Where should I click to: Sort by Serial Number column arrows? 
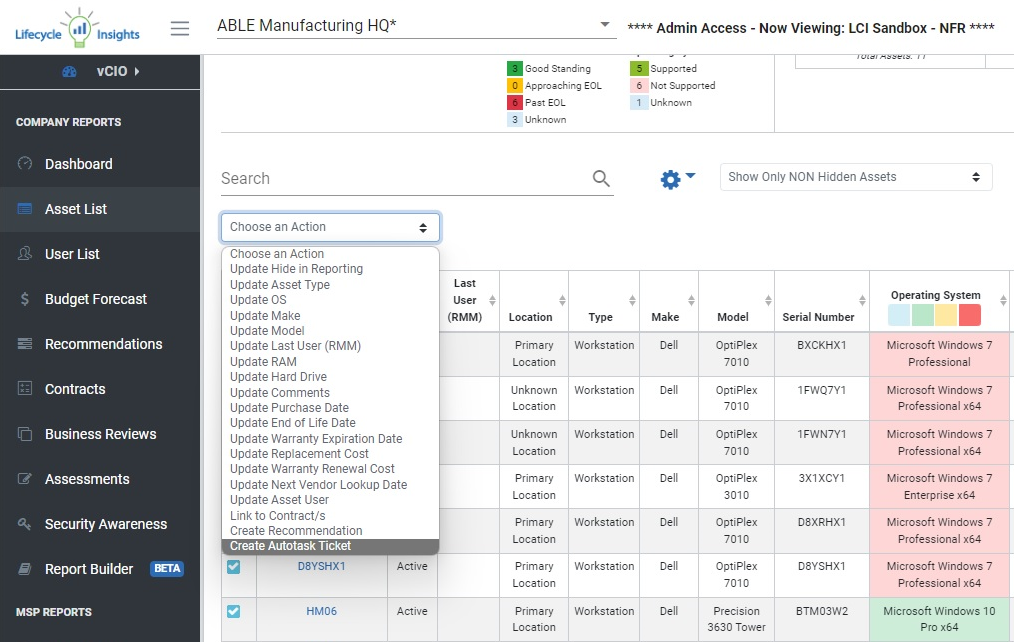coord(862,301)
